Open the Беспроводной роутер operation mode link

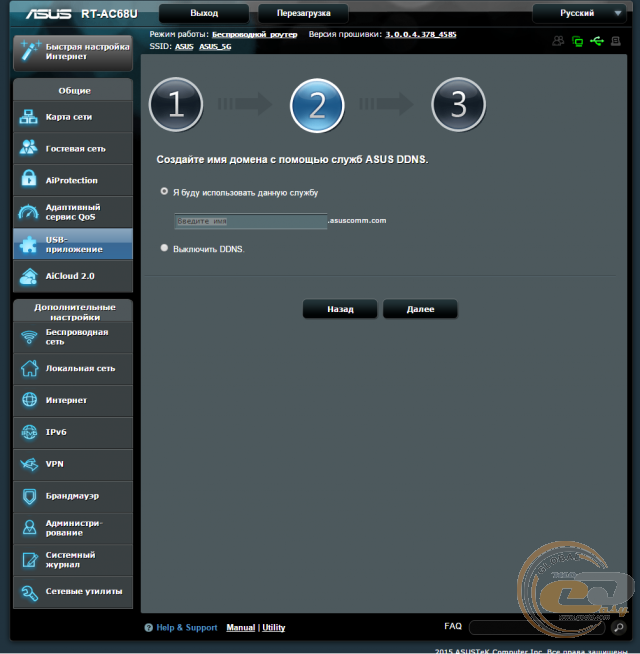254,35
